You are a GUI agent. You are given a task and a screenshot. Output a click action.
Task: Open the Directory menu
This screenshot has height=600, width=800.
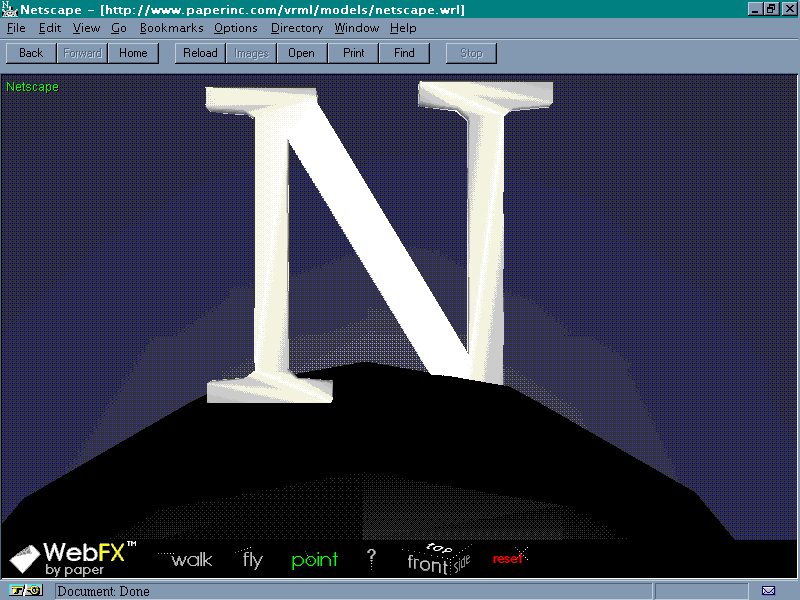click(296, 28)
